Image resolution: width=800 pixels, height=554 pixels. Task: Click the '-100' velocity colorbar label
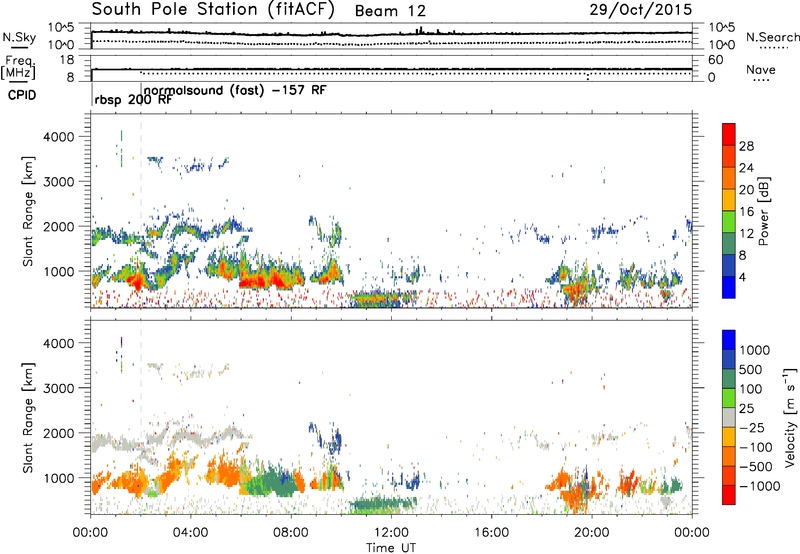756,447
